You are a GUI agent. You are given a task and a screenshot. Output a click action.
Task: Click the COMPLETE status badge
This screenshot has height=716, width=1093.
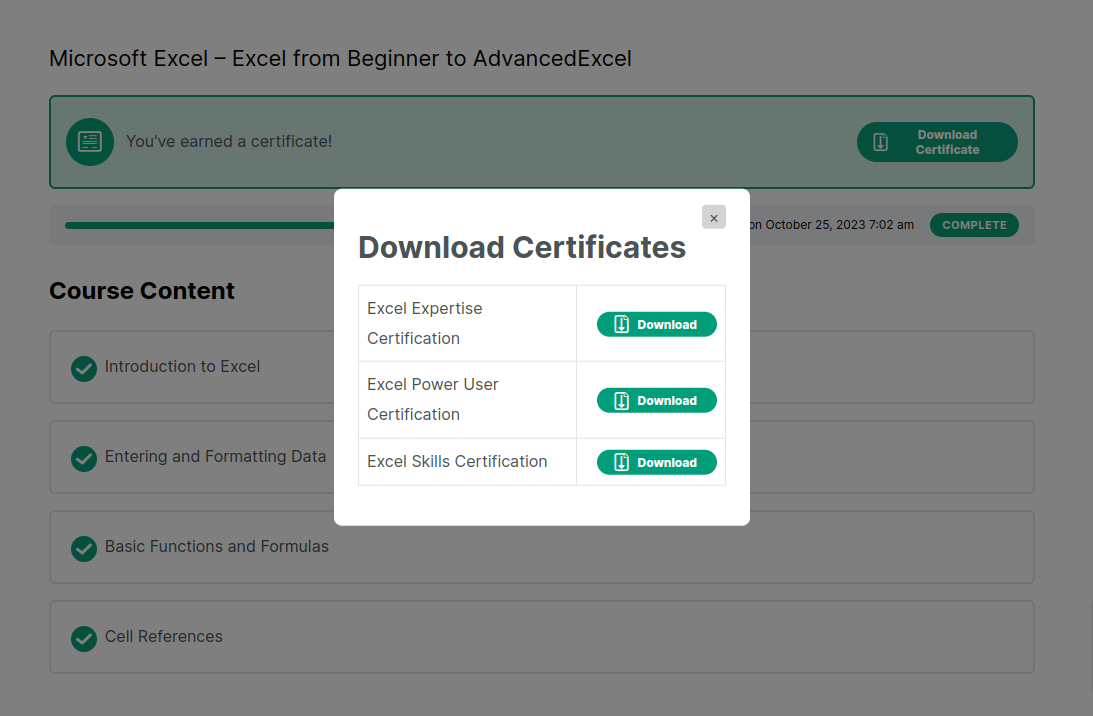[x=974, y=225]
